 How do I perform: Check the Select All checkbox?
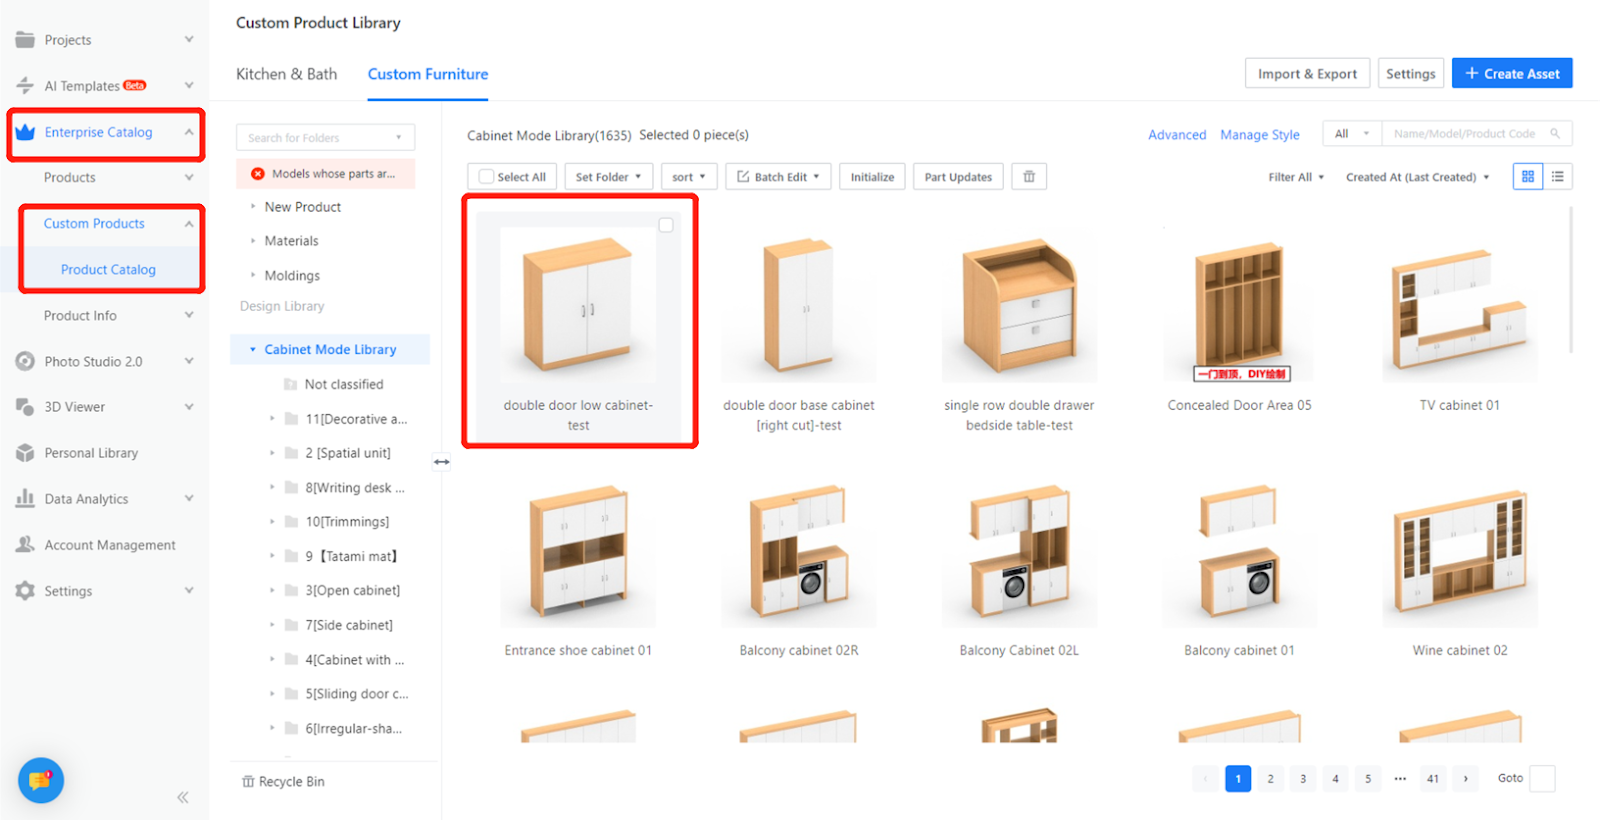486,177
